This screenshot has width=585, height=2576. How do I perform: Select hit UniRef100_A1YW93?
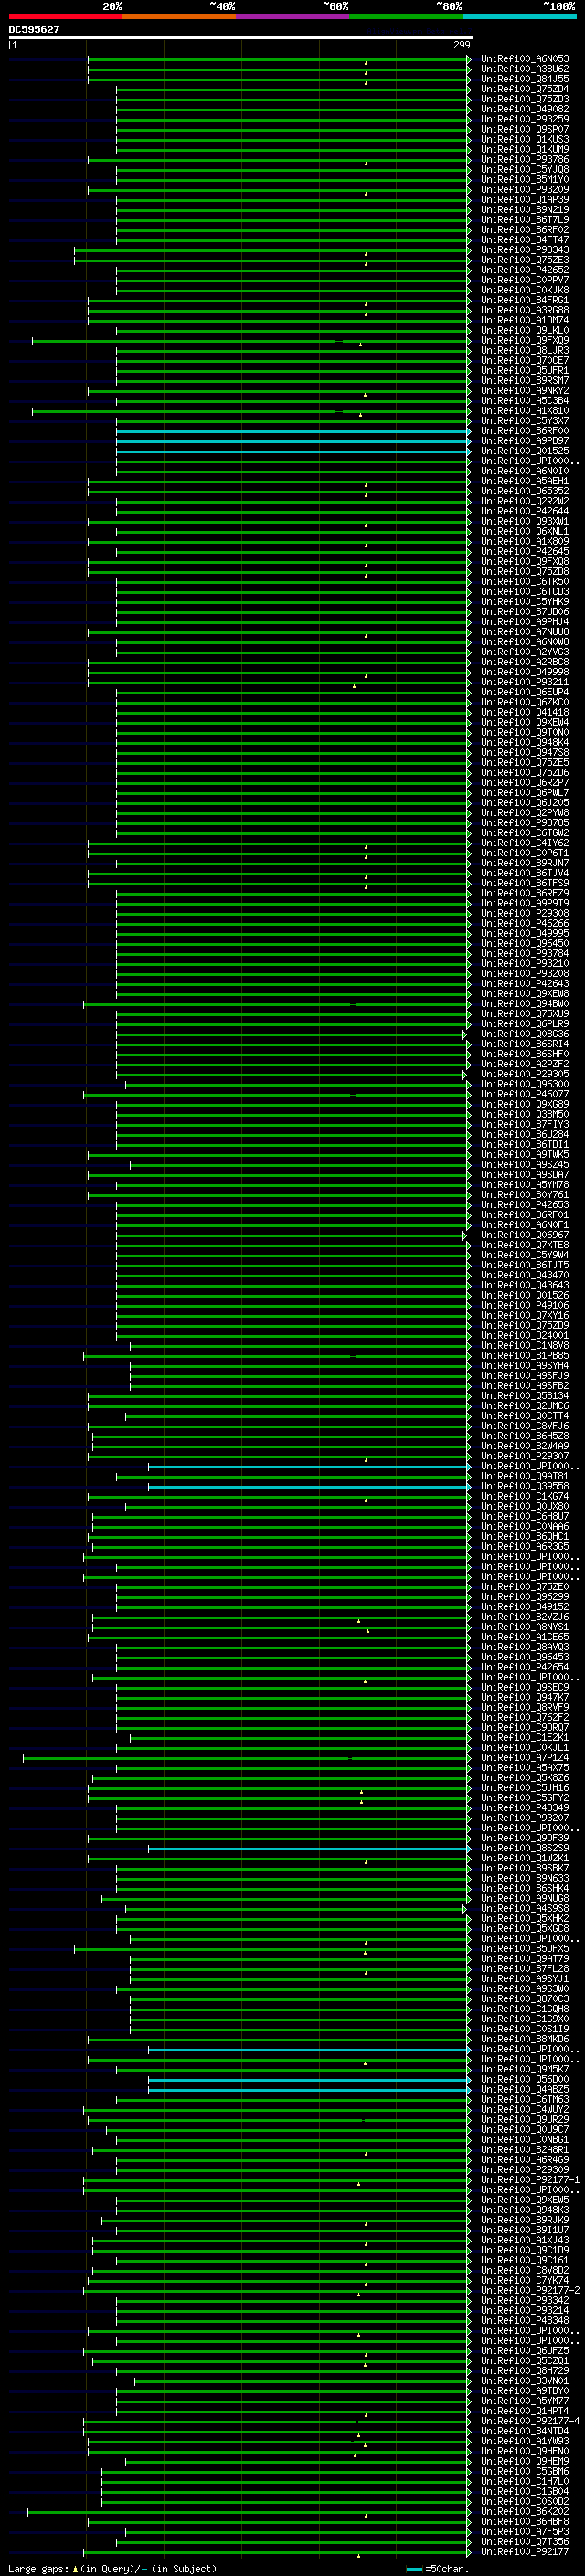point(525,2441)
